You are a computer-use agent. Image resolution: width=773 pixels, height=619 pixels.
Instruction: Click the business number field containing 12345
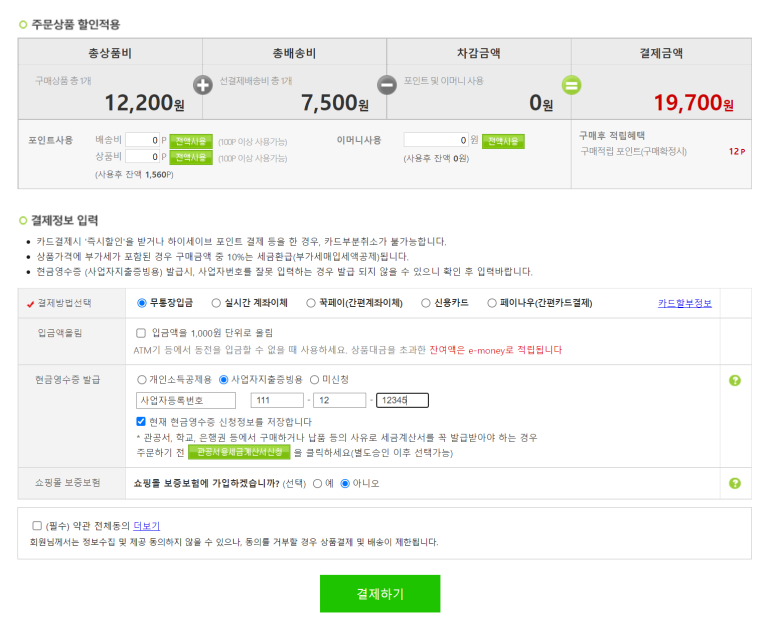pyautogui.click(x=402, y=400)
